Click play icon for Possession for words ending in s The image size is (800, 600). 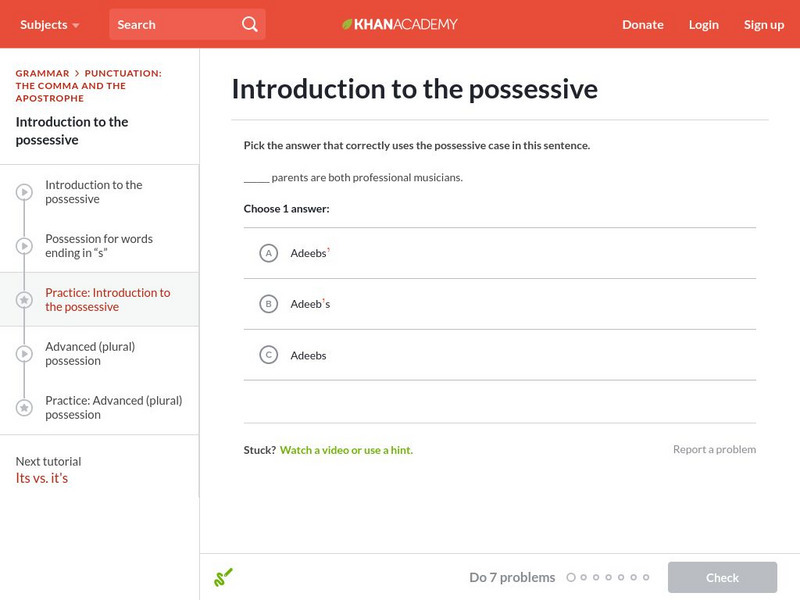pos(24,246)
